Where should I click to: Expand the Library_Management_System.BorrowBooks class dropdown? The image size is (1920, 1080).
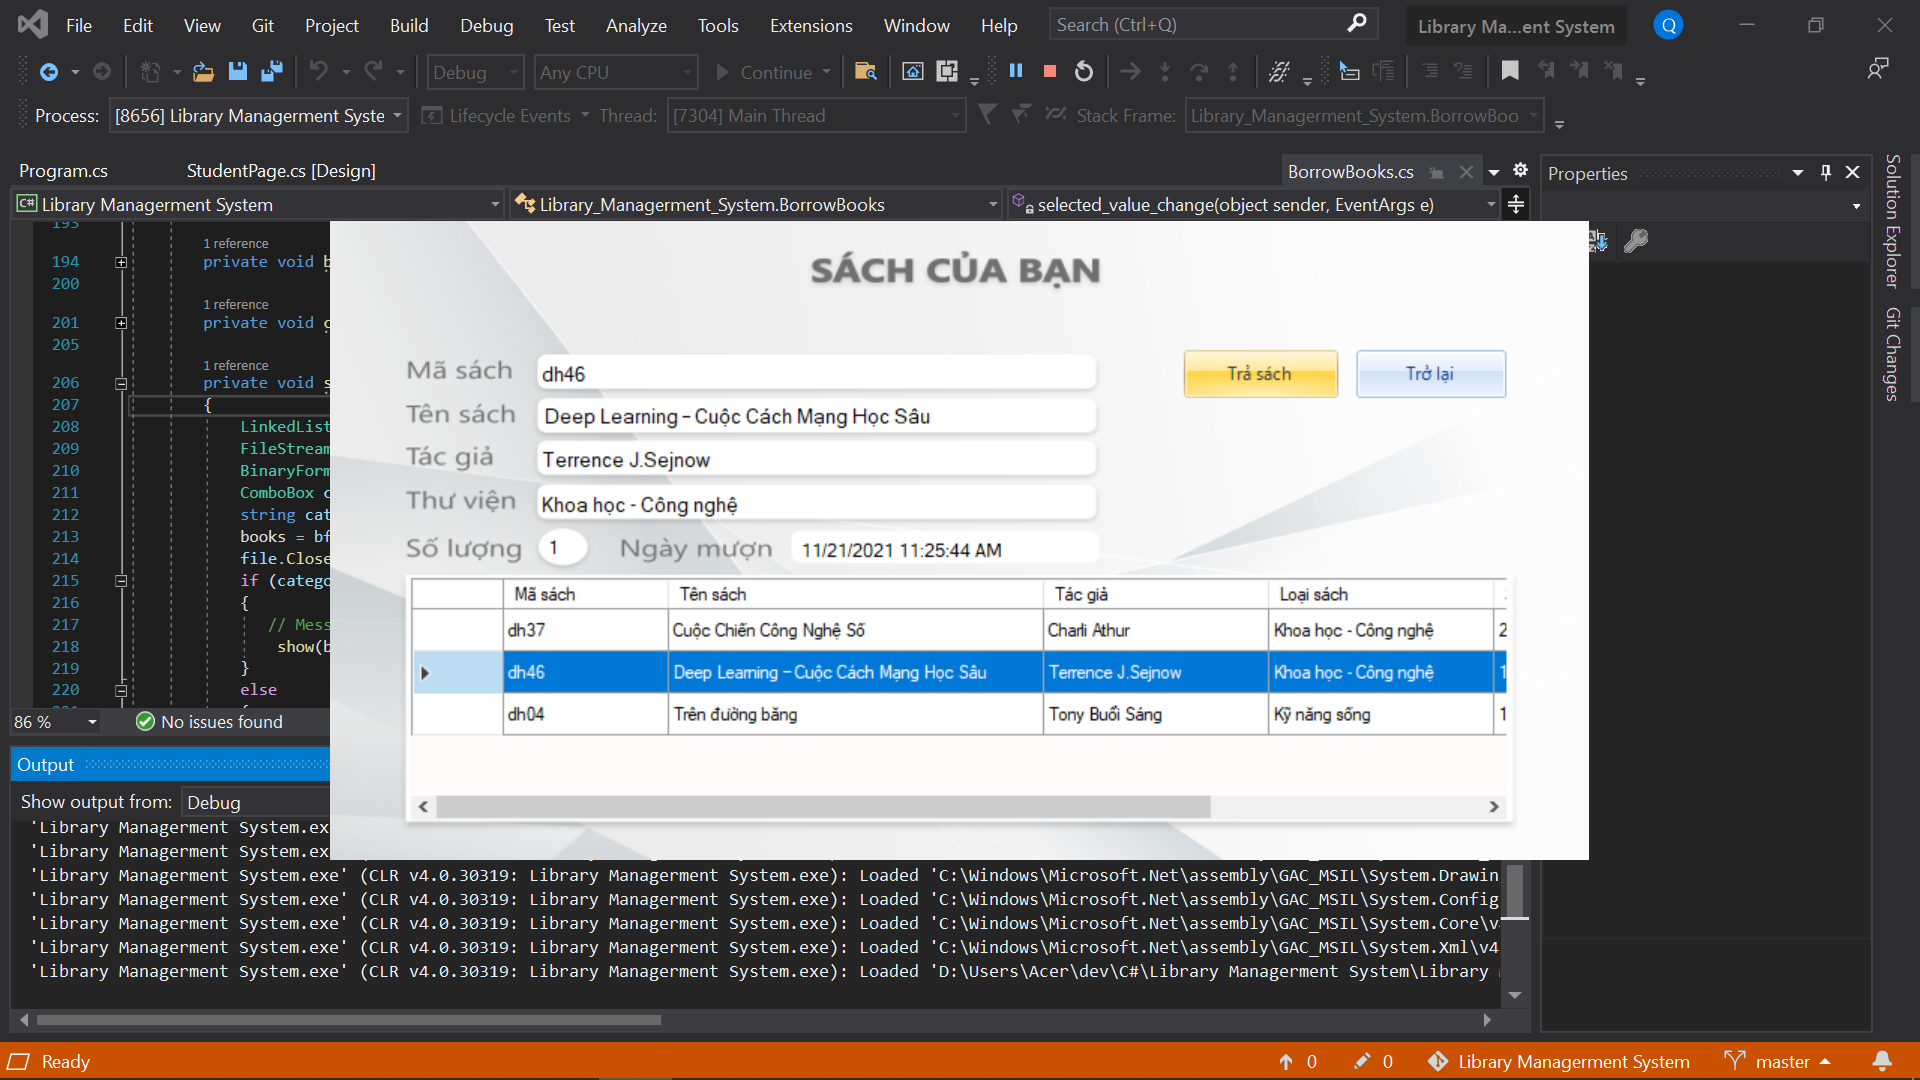(x=992, y=205)
